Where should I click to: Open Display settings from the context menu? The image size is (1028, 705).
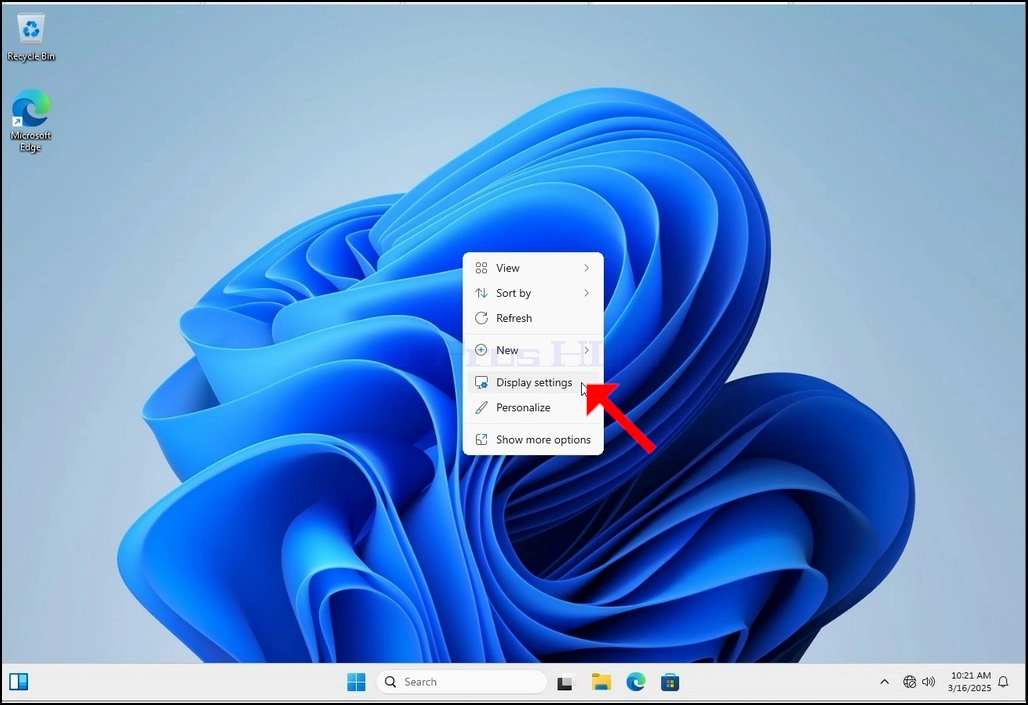coord(533,382)
